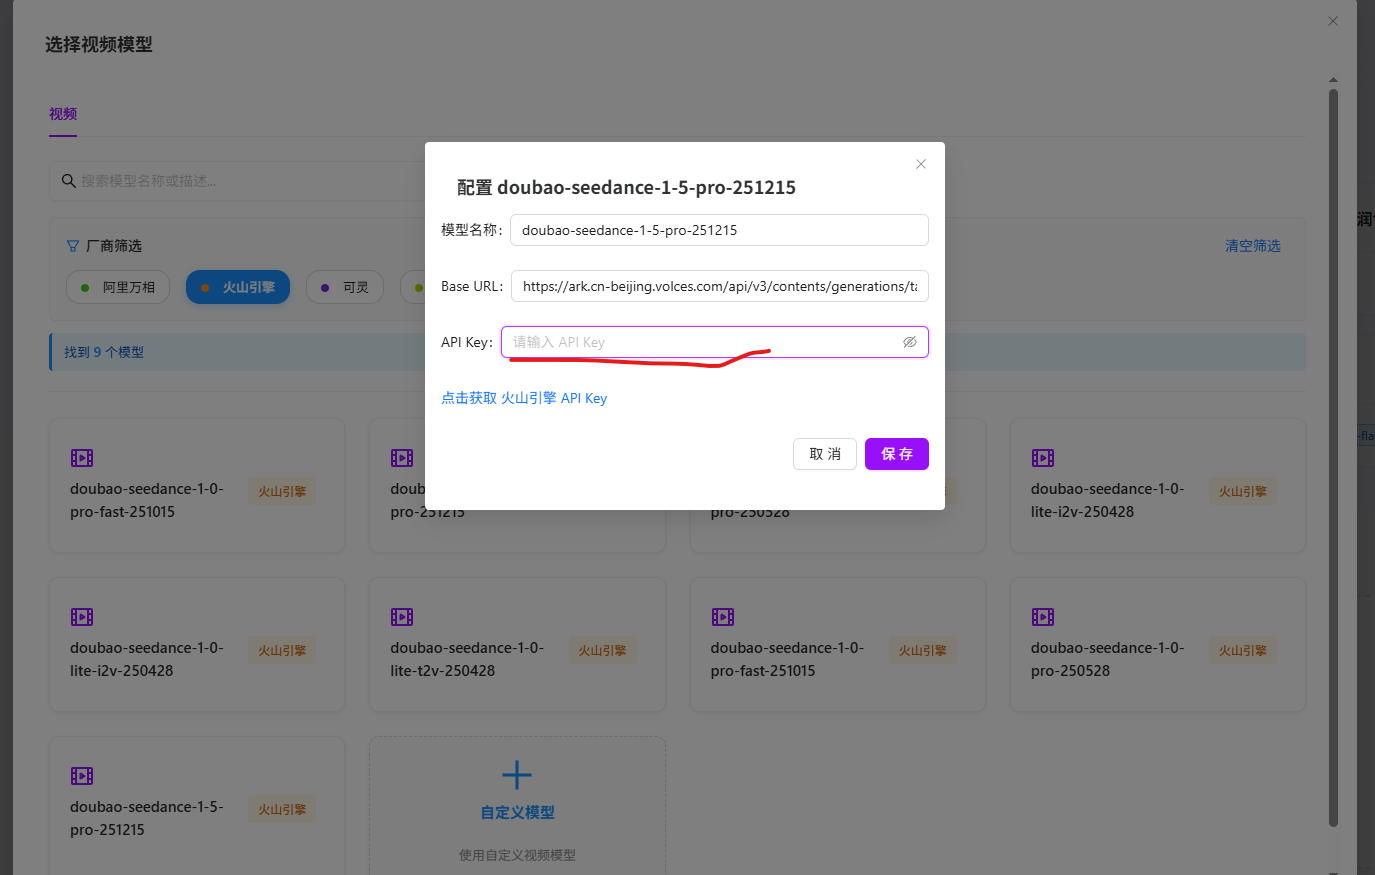Click the vertical scrollbar of model list
This screenshot has height=875, width=1375.
click(1333, 458)
